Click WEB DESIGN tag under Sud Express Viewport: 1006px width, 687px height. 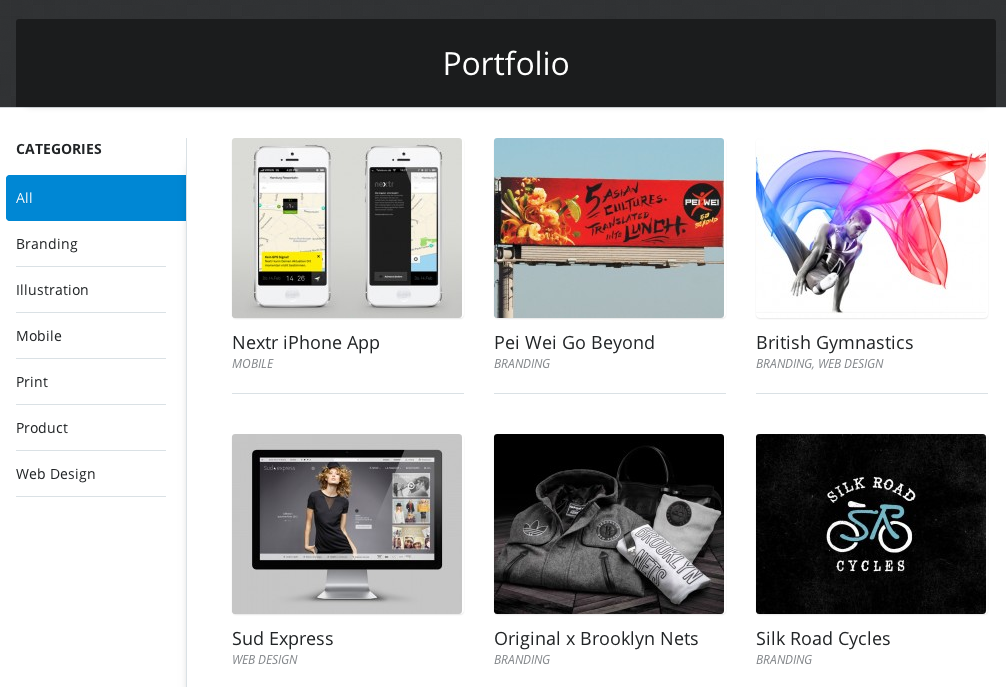pyautogui.click(x=265, y=659)
